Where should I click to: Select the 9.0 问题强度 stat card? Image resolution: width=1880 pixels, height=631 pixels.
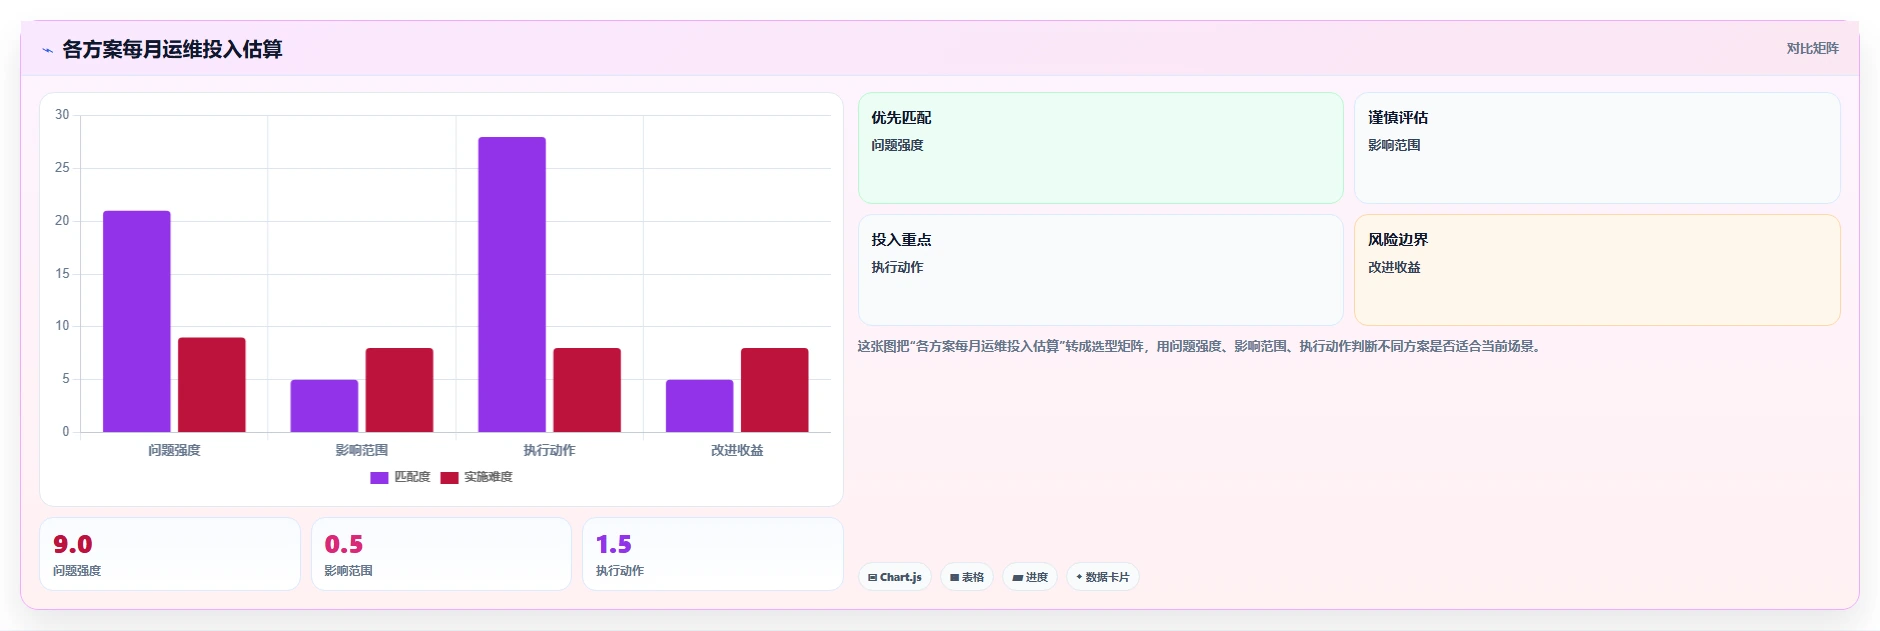tap(170, 554)
